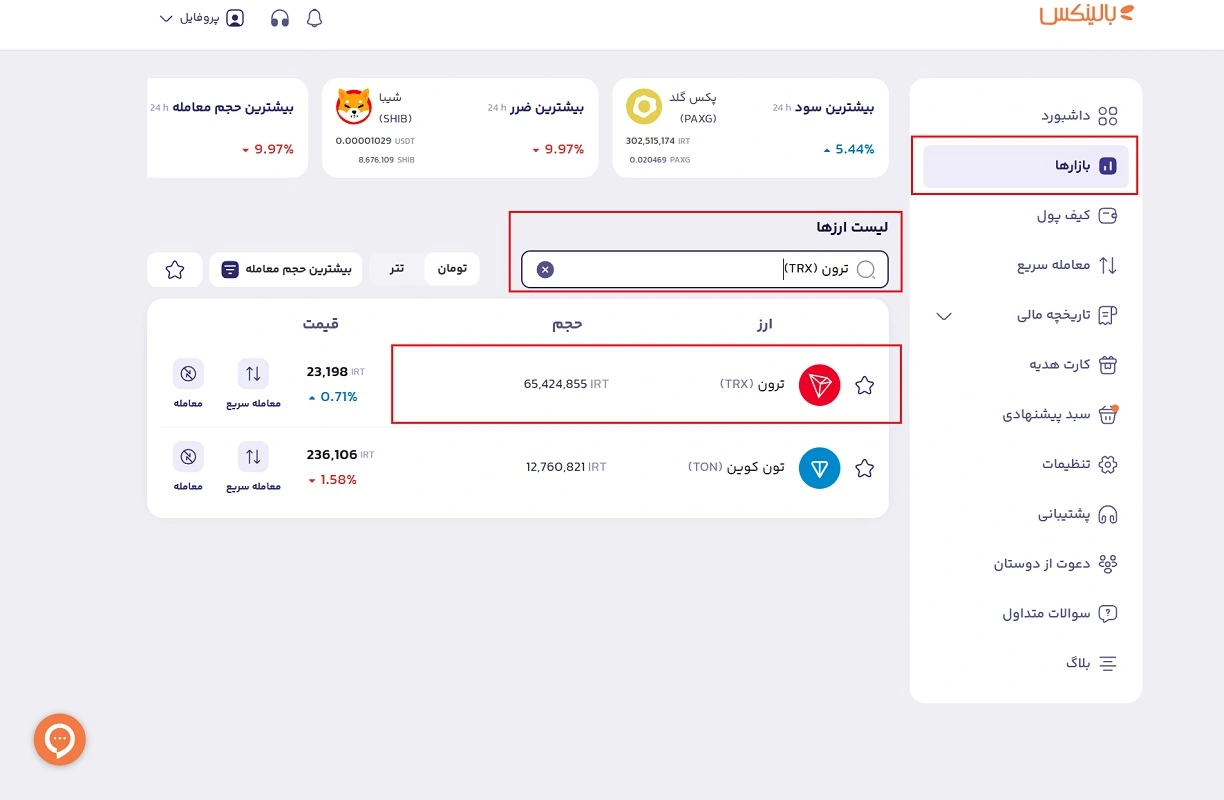Favorite تون کوین (TON) with its star

tap(865, 468)
